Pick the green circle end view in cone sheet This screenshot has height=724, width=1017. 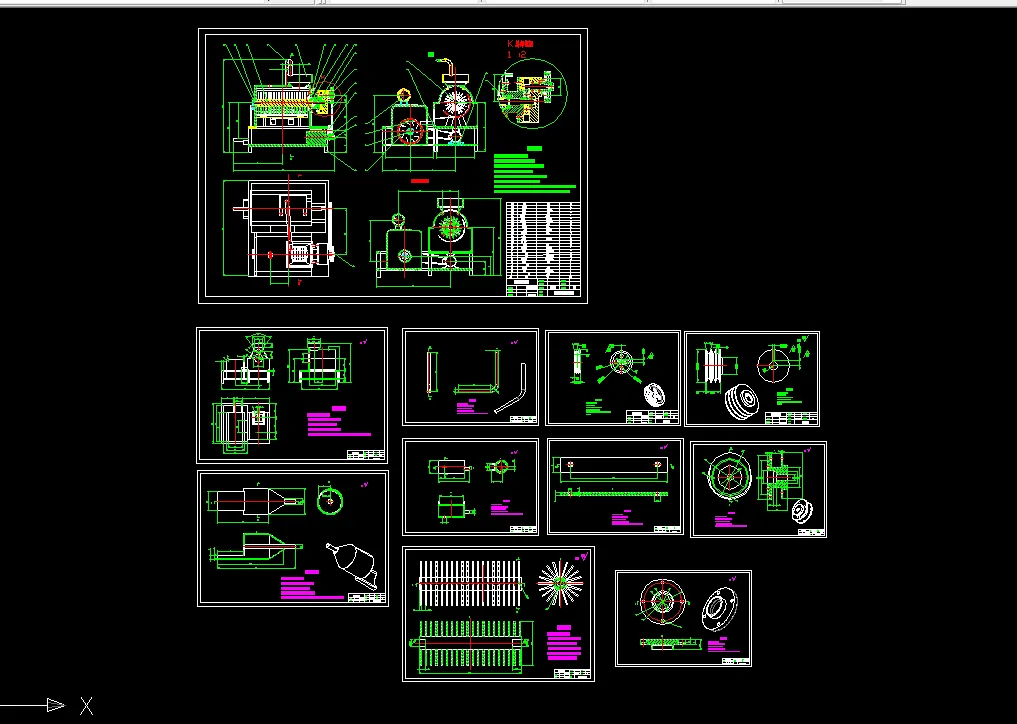[330, 501]
